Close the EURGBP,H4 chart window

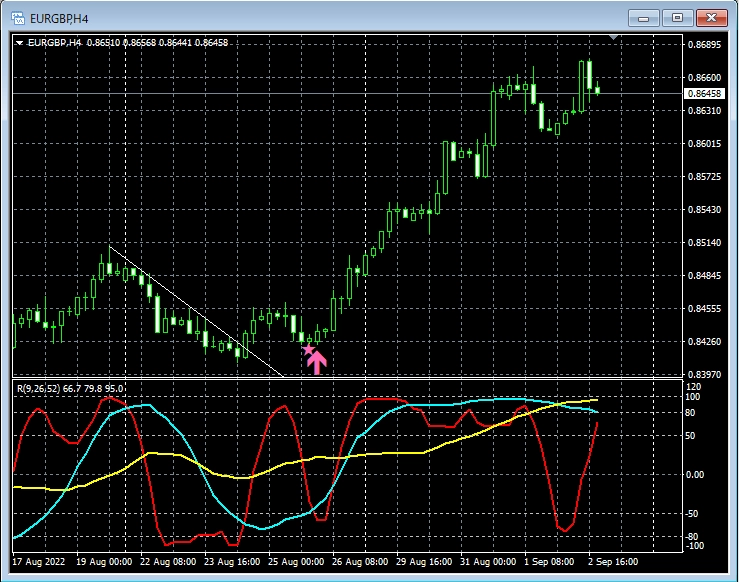(711, 17)
